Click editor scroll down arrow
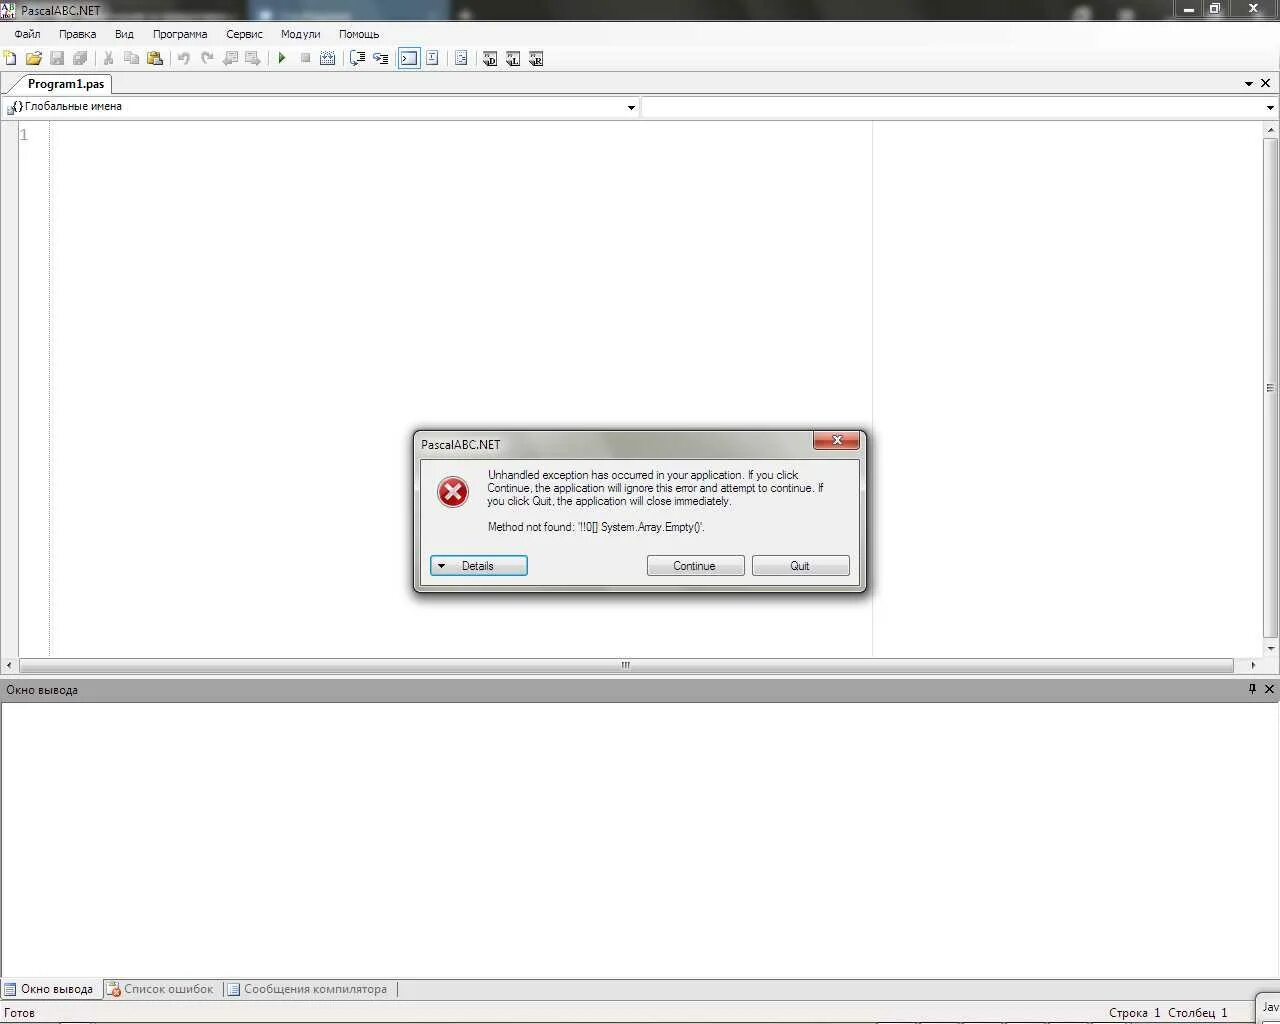The image size is (1280, 1024). 1271,649
